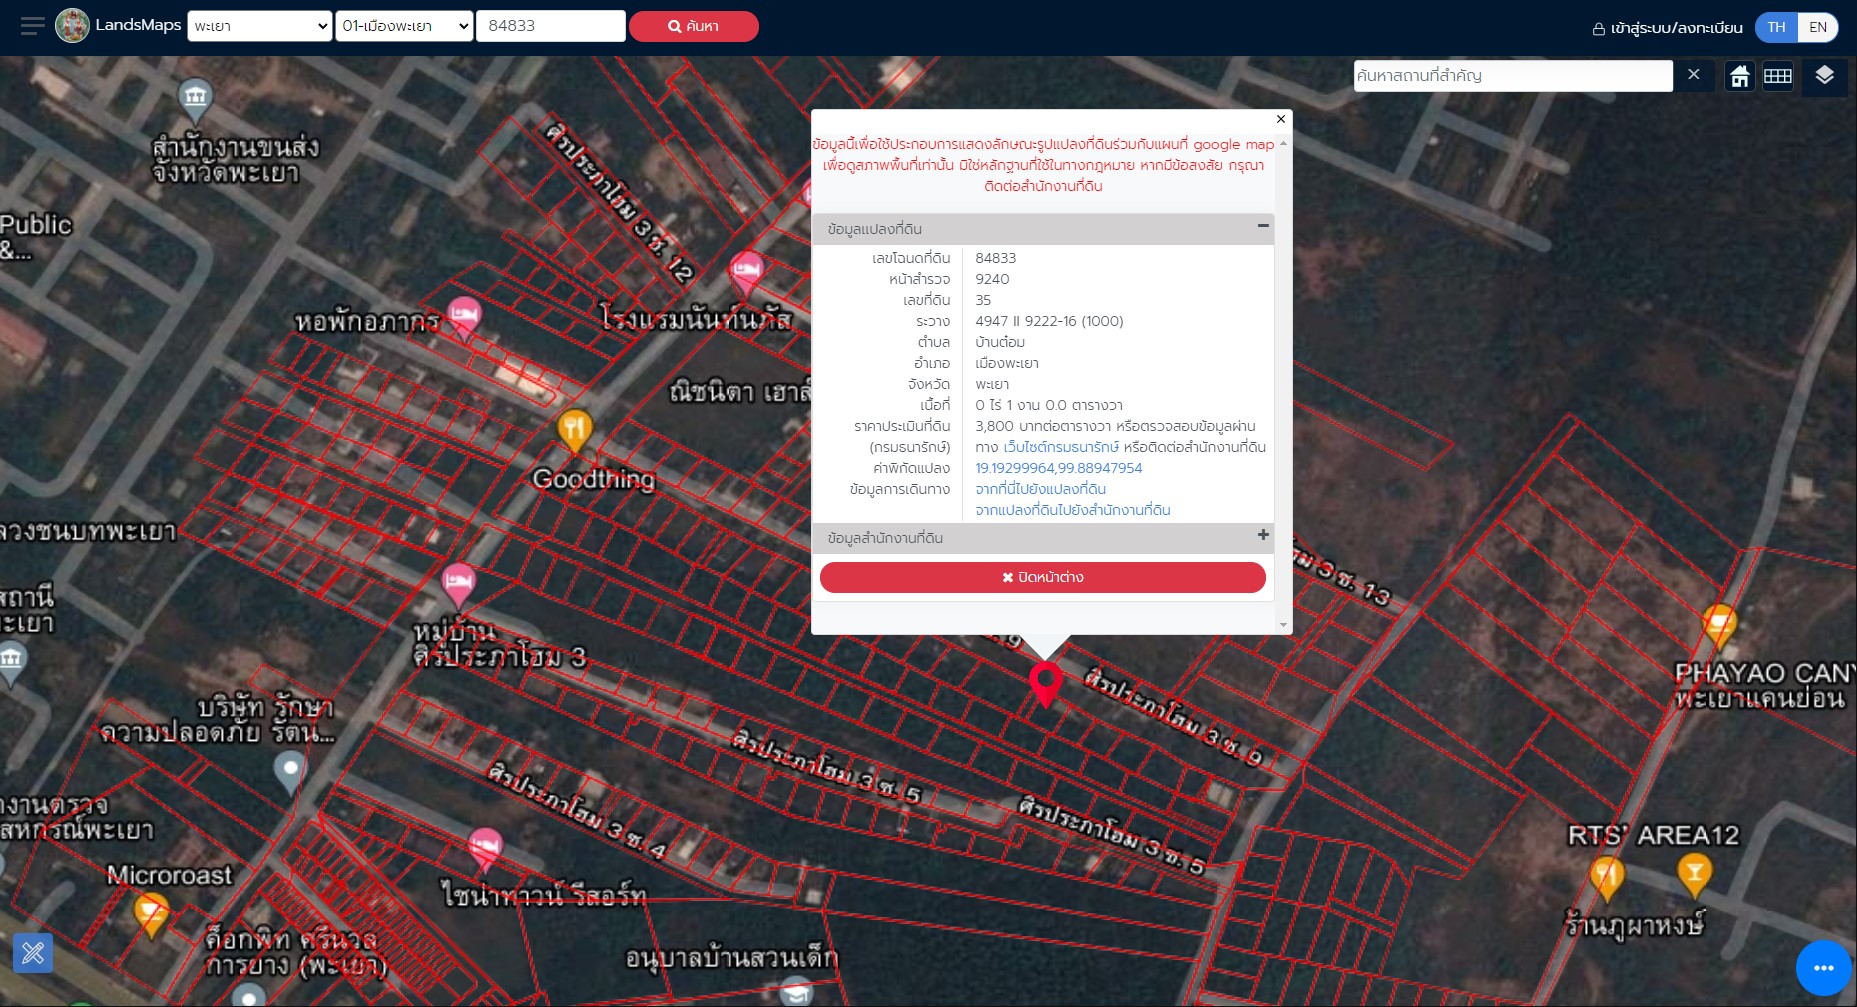Open the parcel coordinates link 19.19299964,99.88947954
The image size is (1857, 1007).
click(x=1059, y=468)
